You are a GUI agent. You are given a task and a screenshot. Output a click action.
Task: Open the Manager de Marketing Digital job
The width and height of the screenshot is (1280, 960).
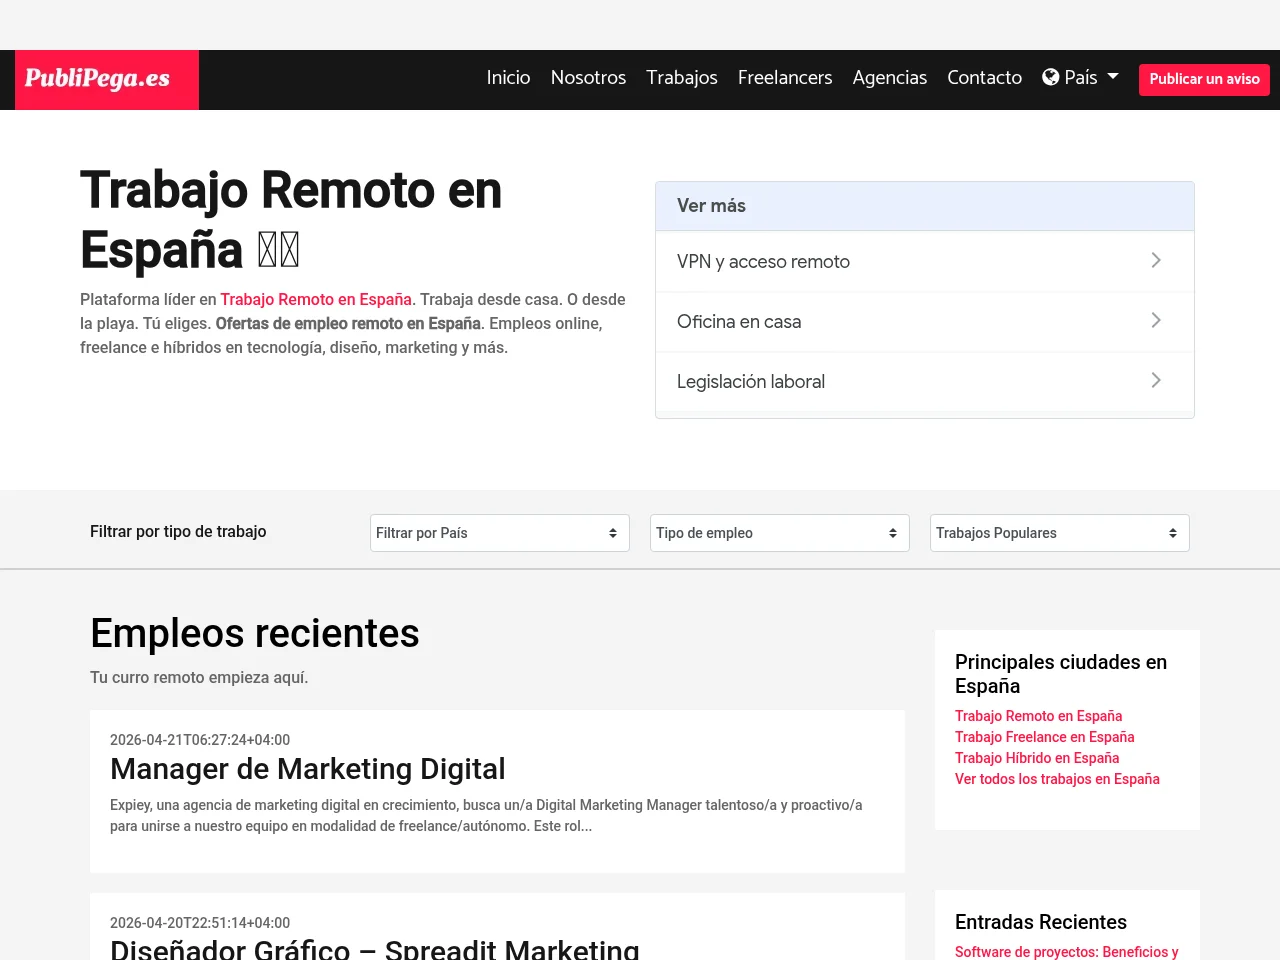308,768
